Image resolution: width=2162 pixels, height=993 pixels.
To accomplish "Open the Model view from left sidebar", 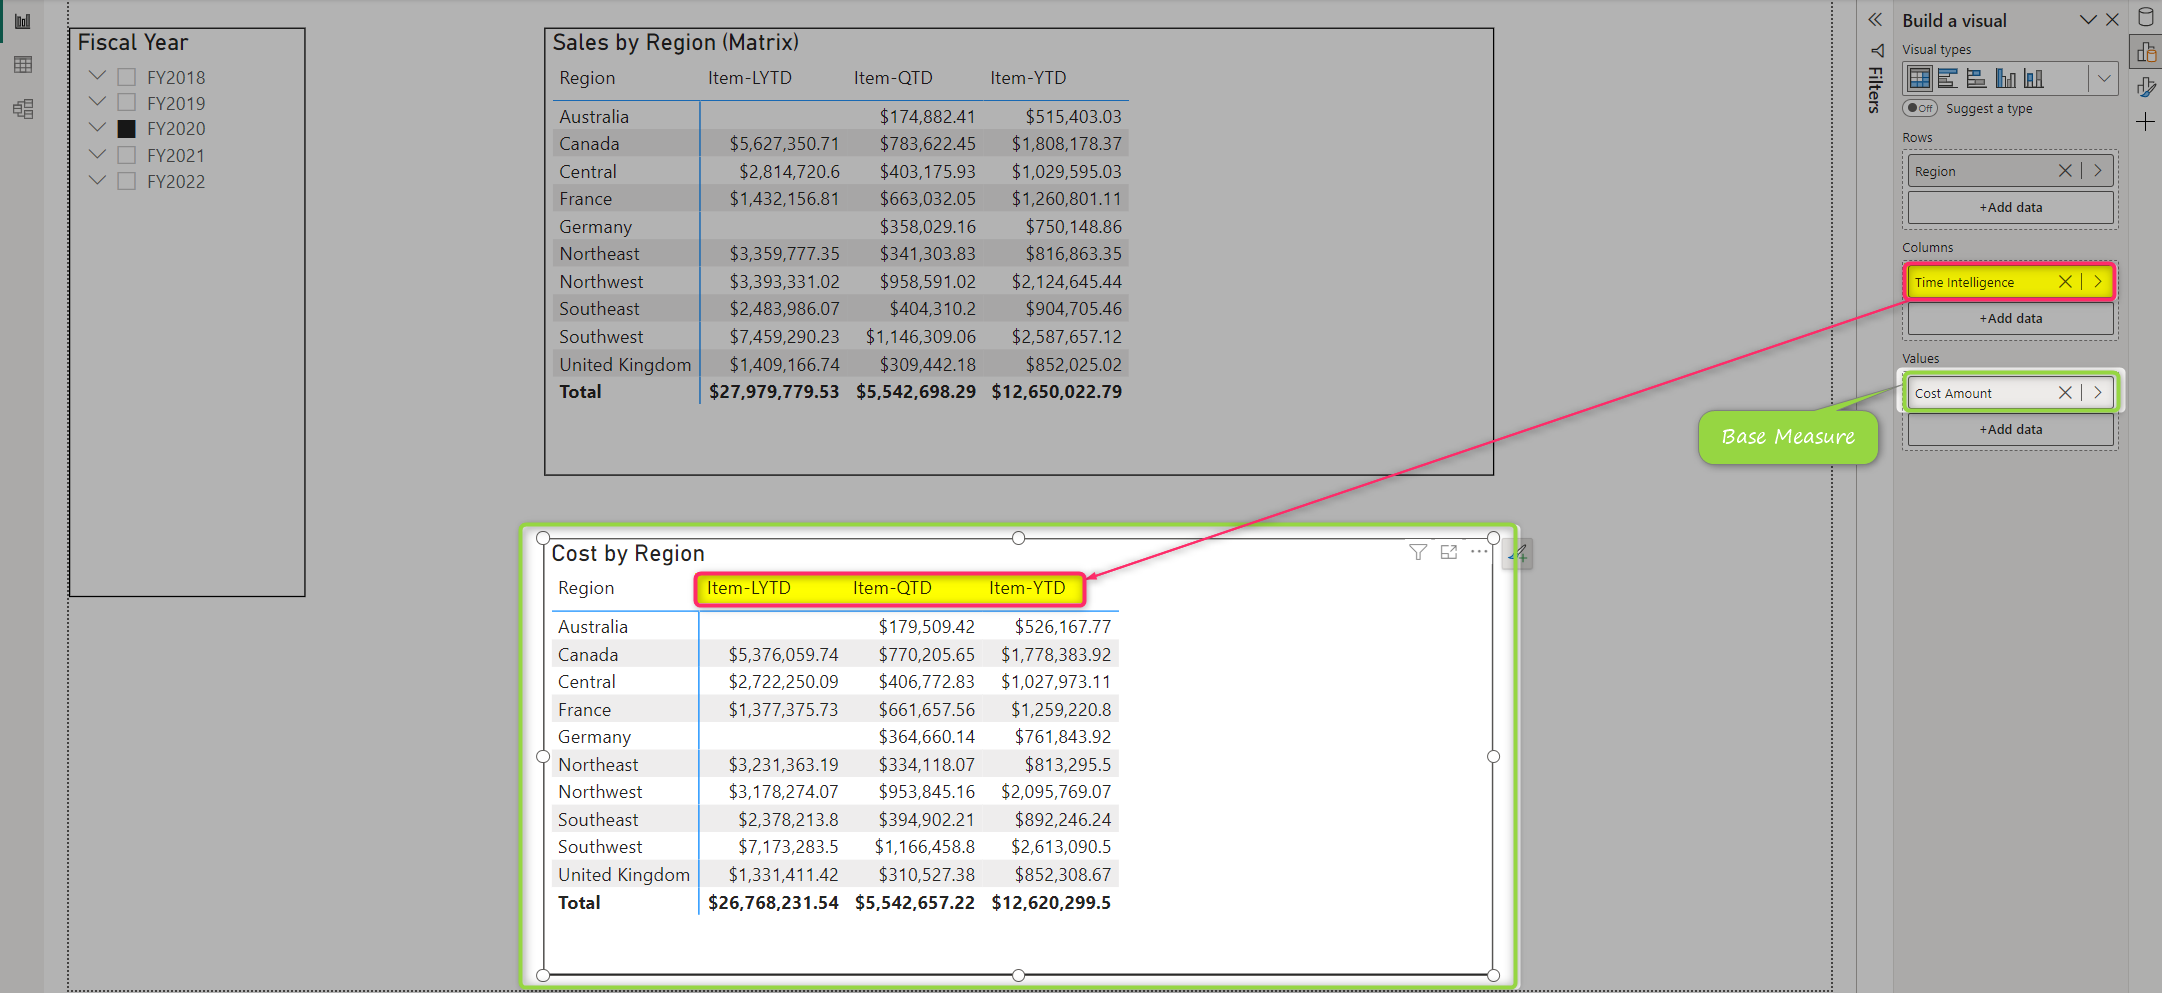I will click(23, 109).
